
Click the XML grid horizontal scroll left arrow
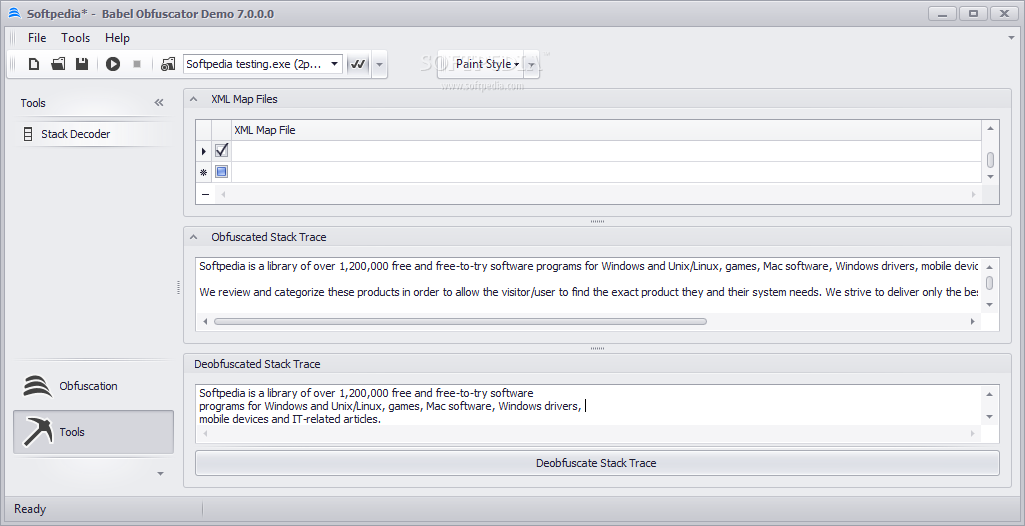click(x=222, y=194)
